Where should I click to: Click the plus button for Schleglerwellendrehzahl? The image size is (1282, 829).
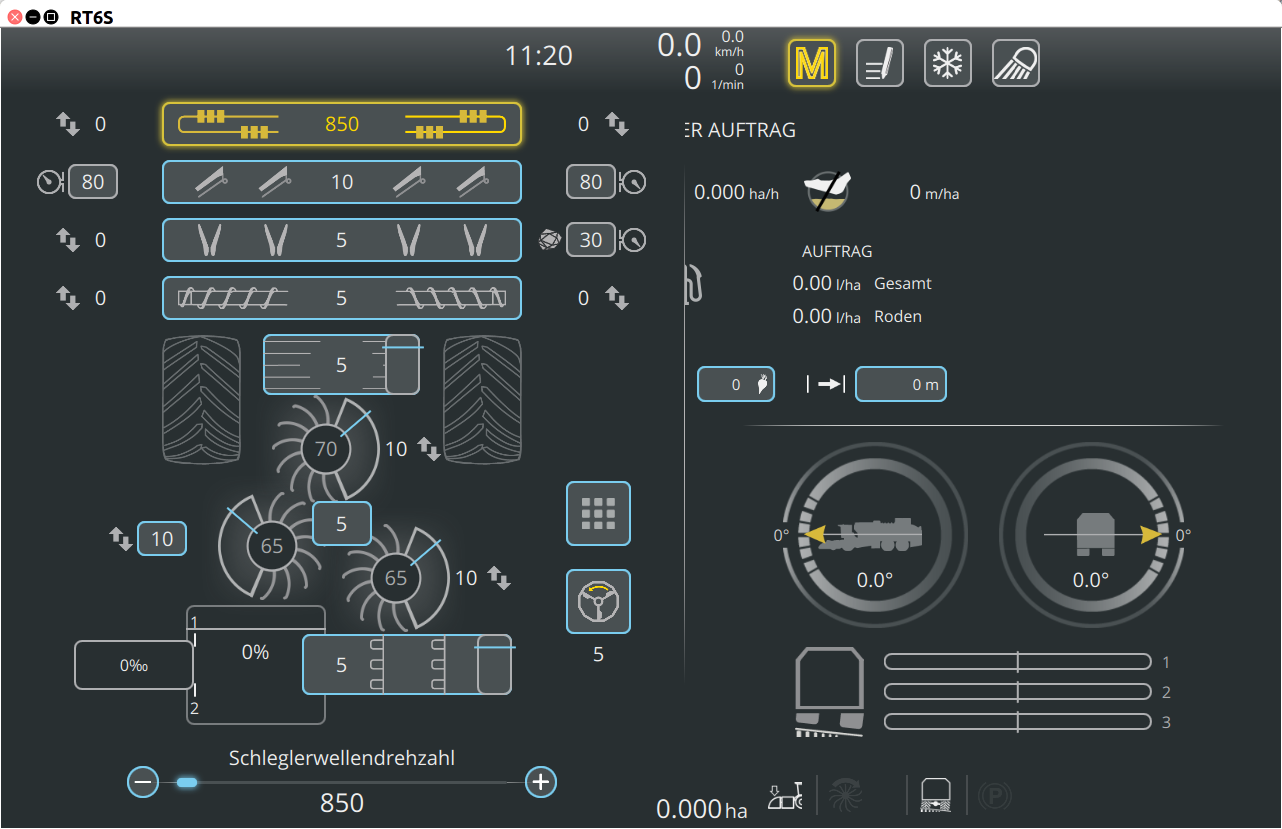coord(541,782)
